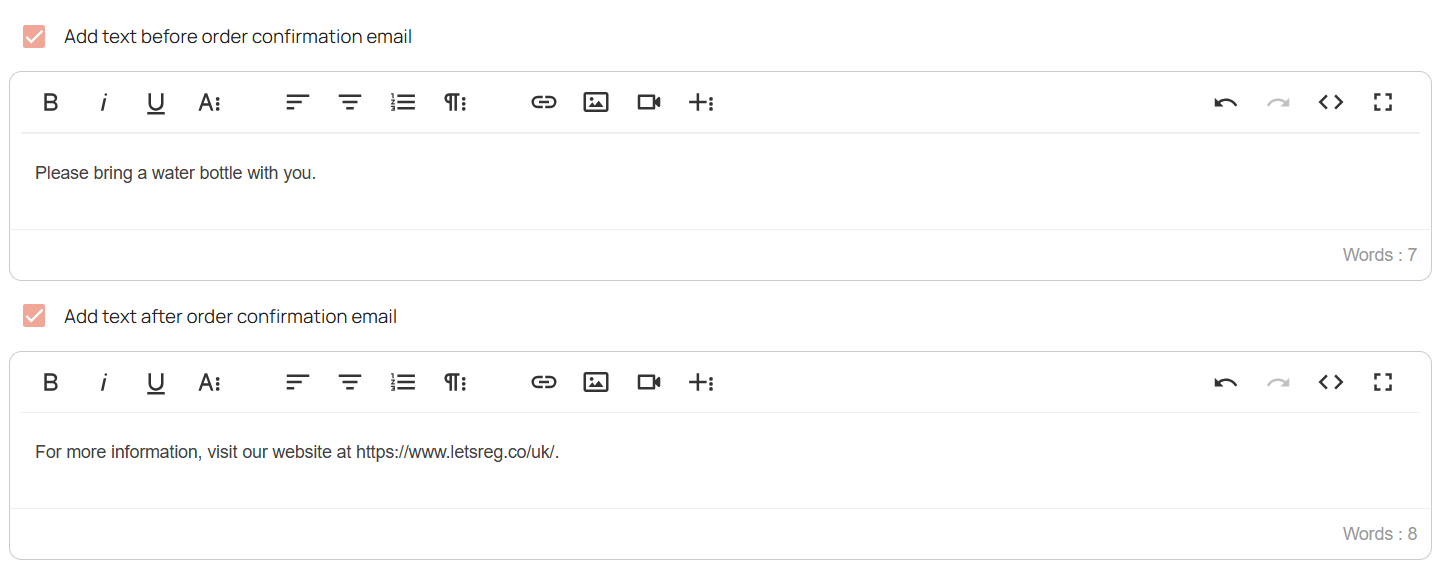Image resolution: width=1437 pixels, height=567 pixels.
Task: Open the "more insert" plus menu in the before-email editor
Action: tap(701, 102)
